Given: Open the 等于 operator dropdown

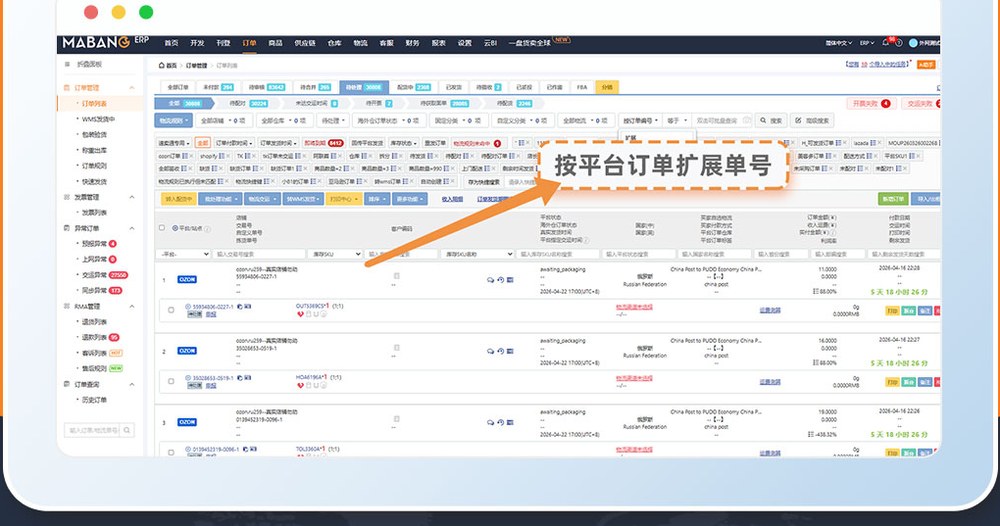Looking at the screenshot, I should pyautogui.click(x=677, y=121).
